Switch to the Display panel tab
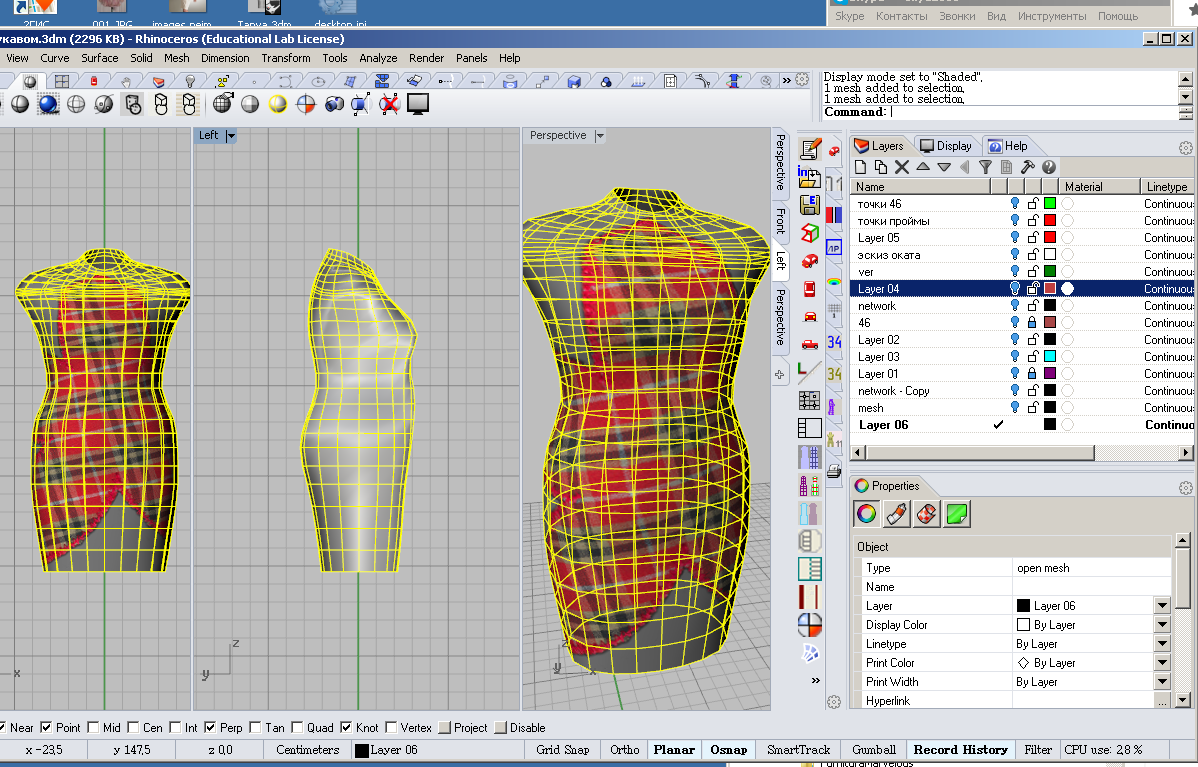The image size is (1198, 767). [x=946, y=146]
